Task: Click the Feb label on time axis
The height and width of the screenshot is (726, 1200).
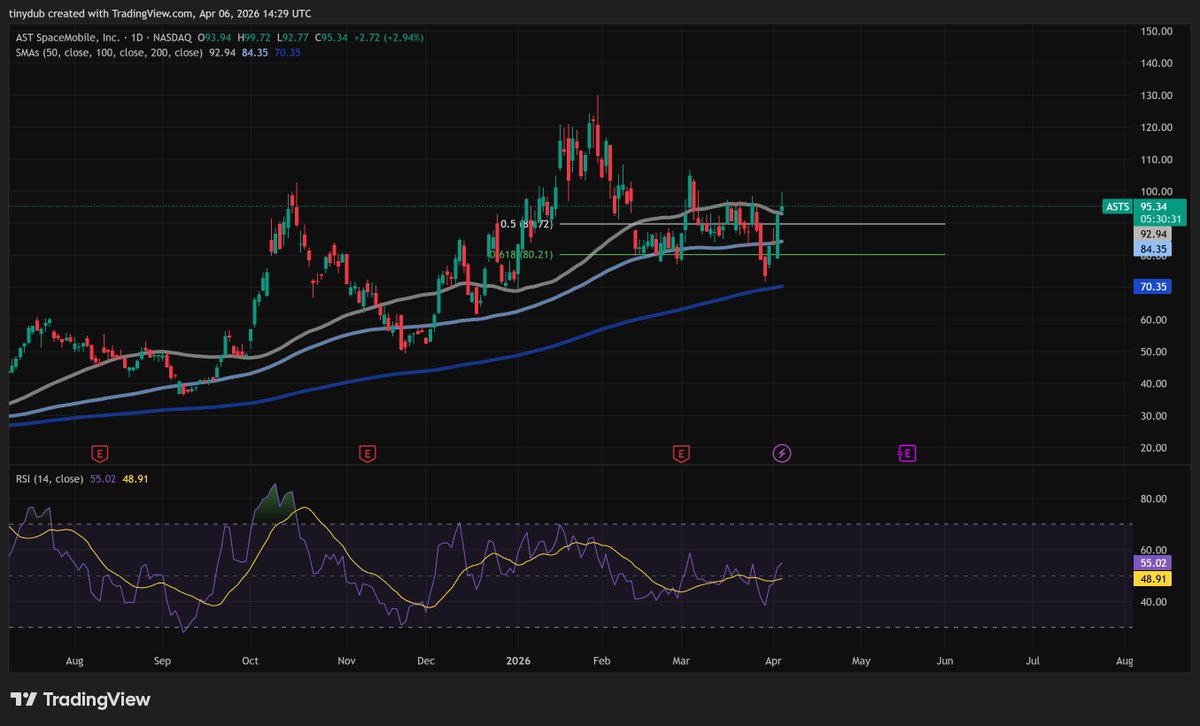Action: tap(601, 661)
